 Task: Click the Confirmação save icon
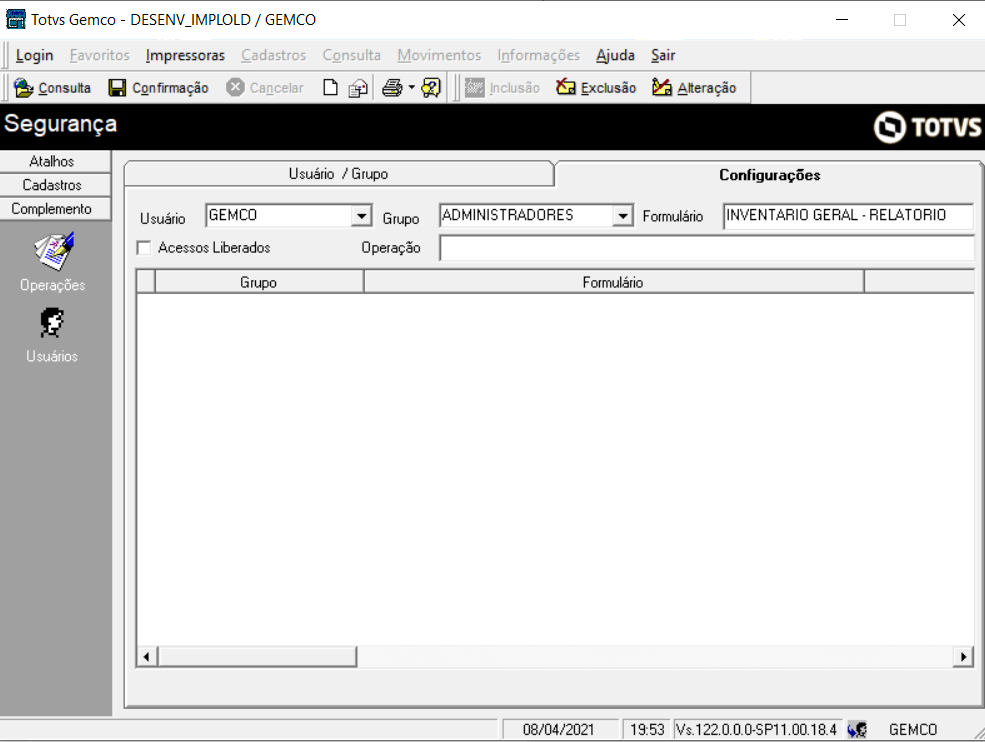(117, 87)
